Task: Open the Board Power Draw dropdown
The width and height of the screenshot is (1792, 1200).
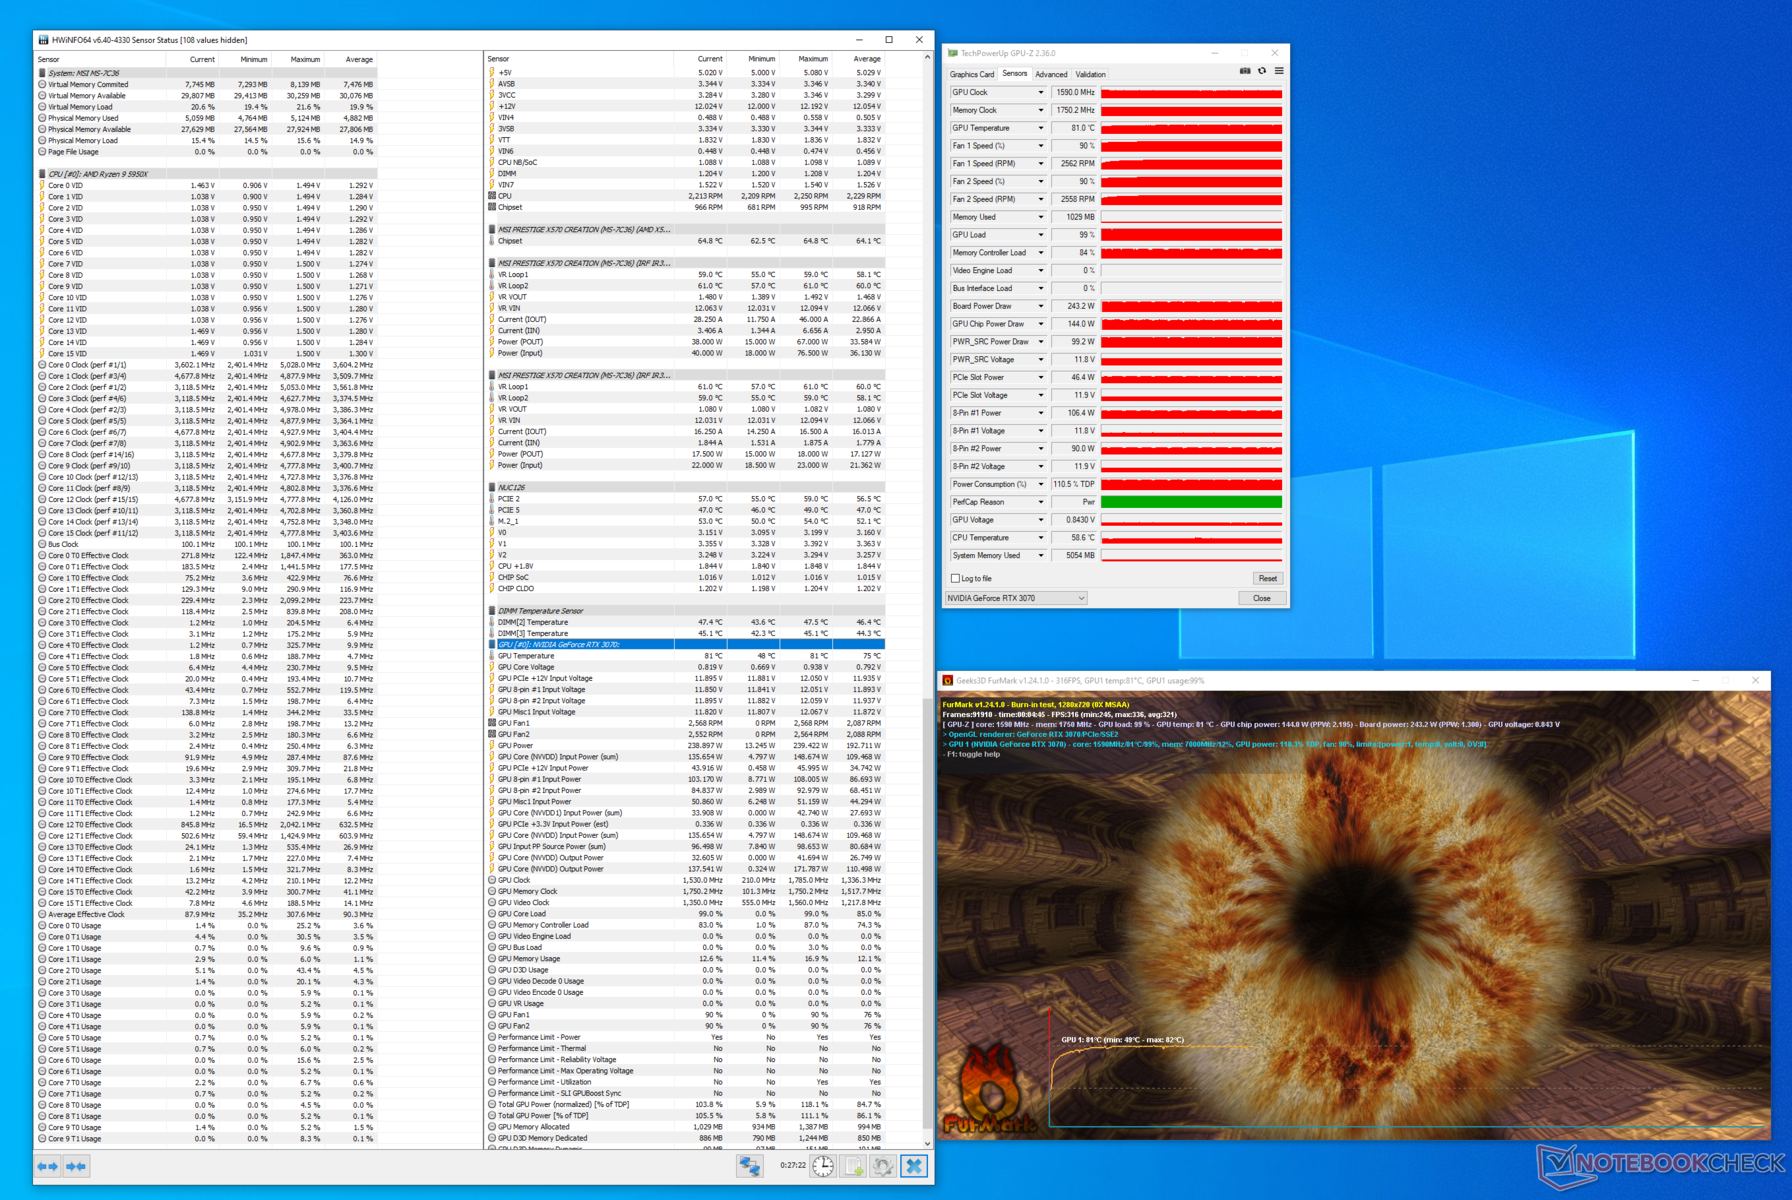Action: coord(1041,306)
